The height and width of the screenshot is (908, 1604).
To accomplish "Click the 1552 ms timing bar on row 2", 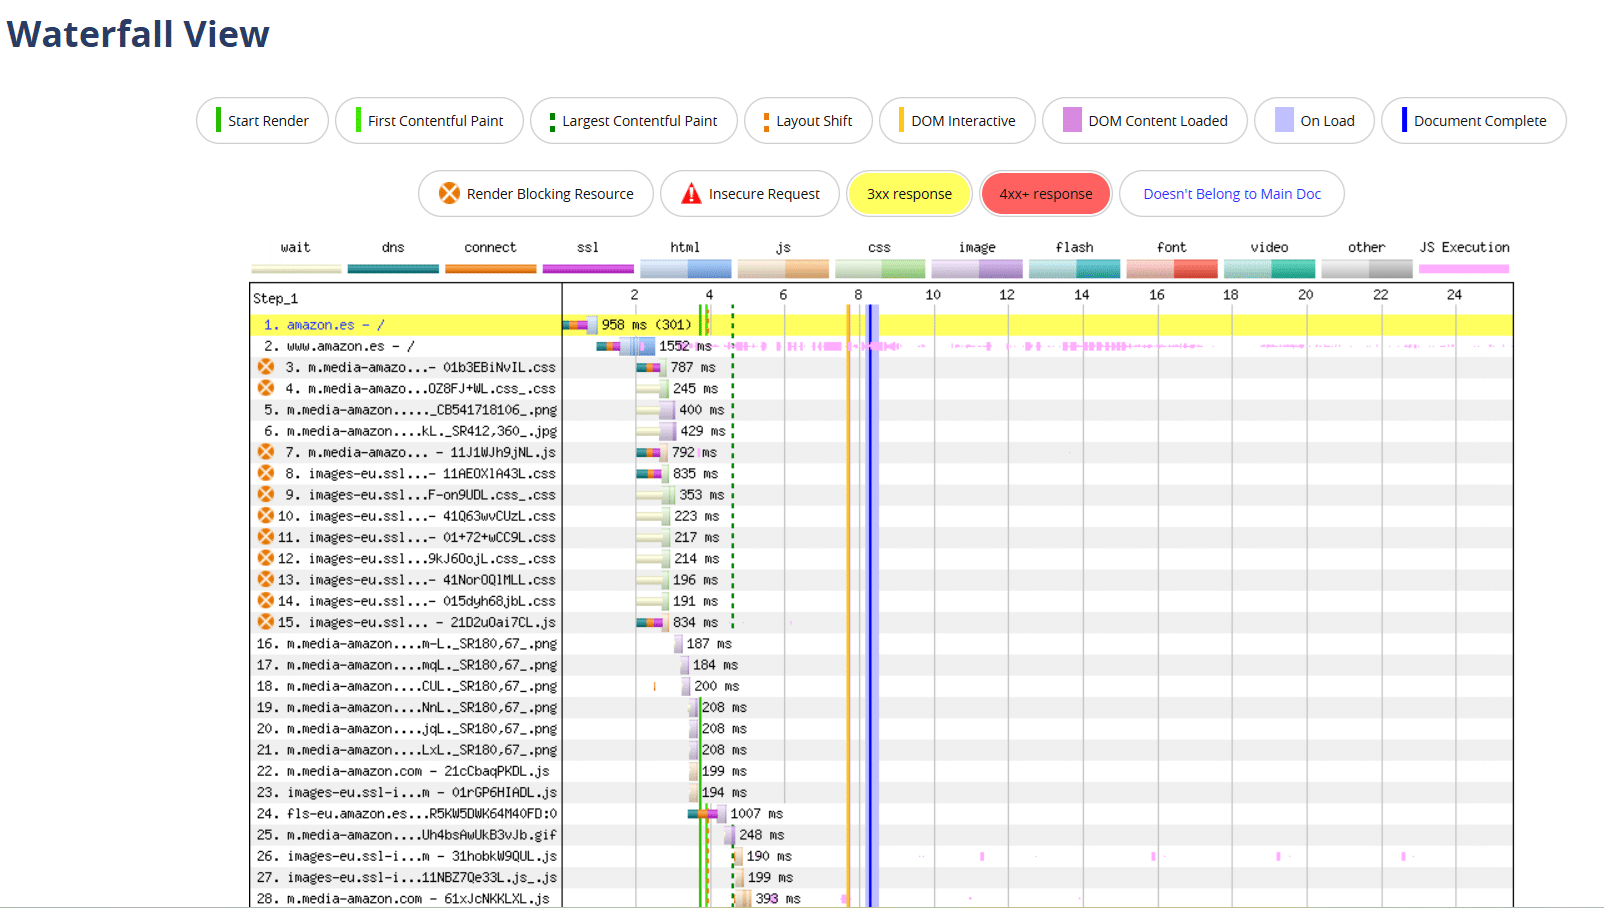I will [x=626, y=346].
